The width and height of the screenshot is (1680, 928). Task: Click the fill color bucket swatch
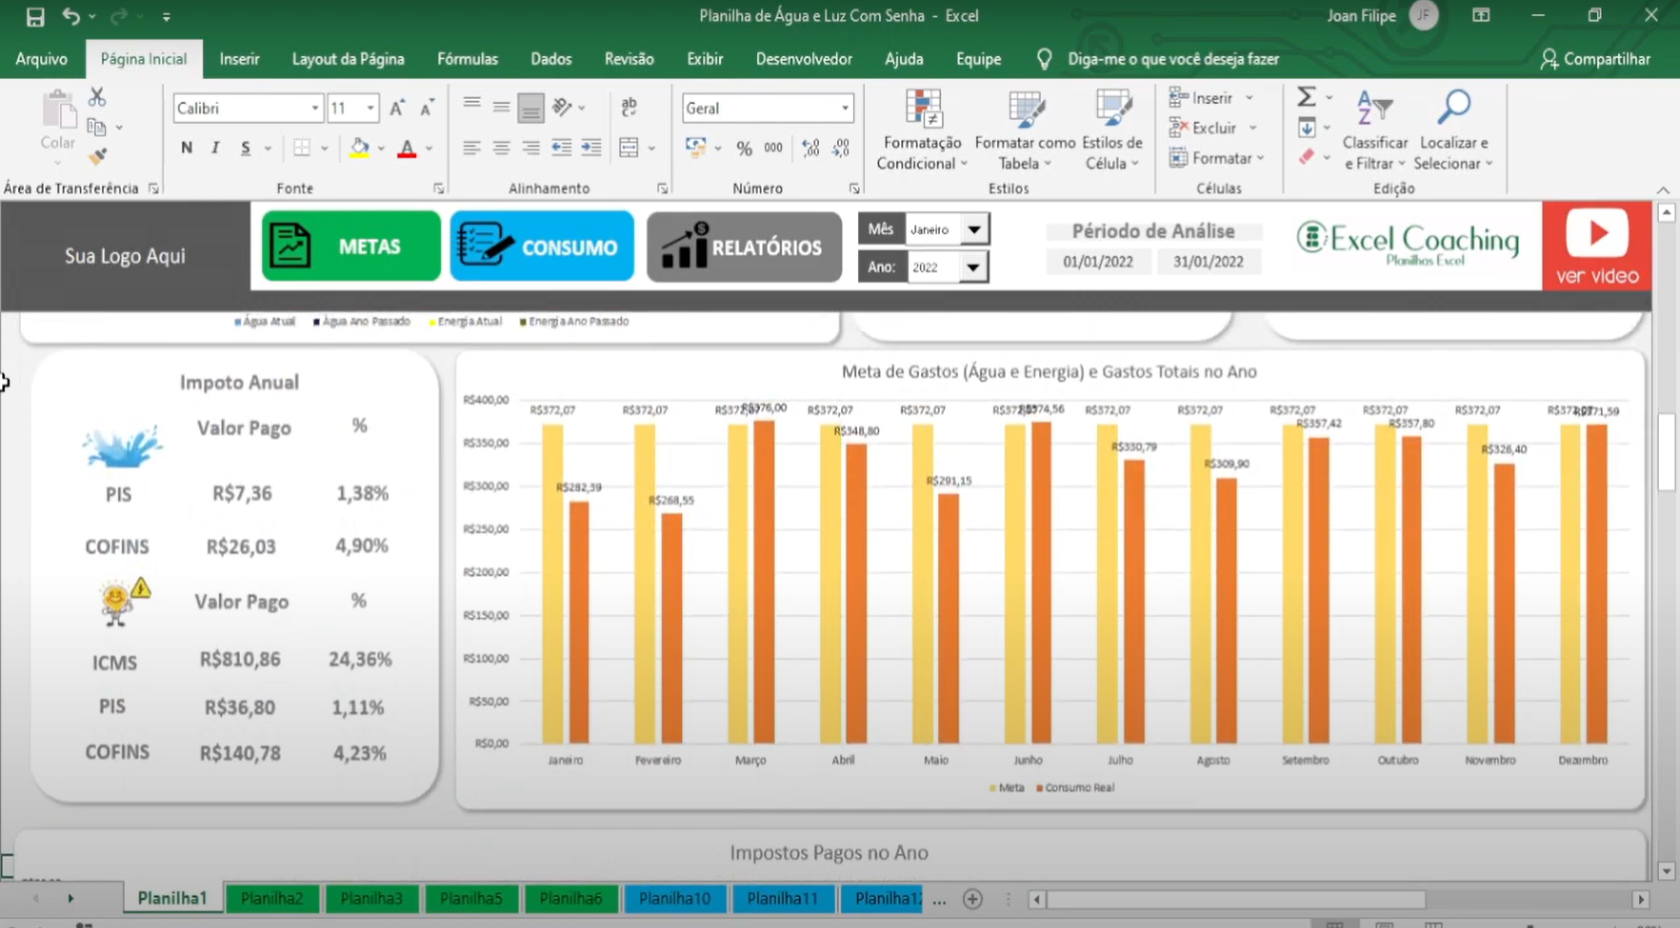(x=359, y=148)
